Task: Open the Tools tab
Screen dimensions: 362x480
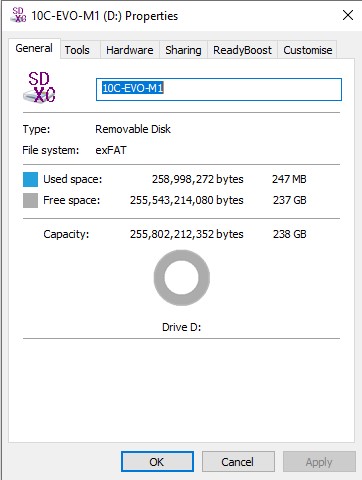Action: point(77,50)
